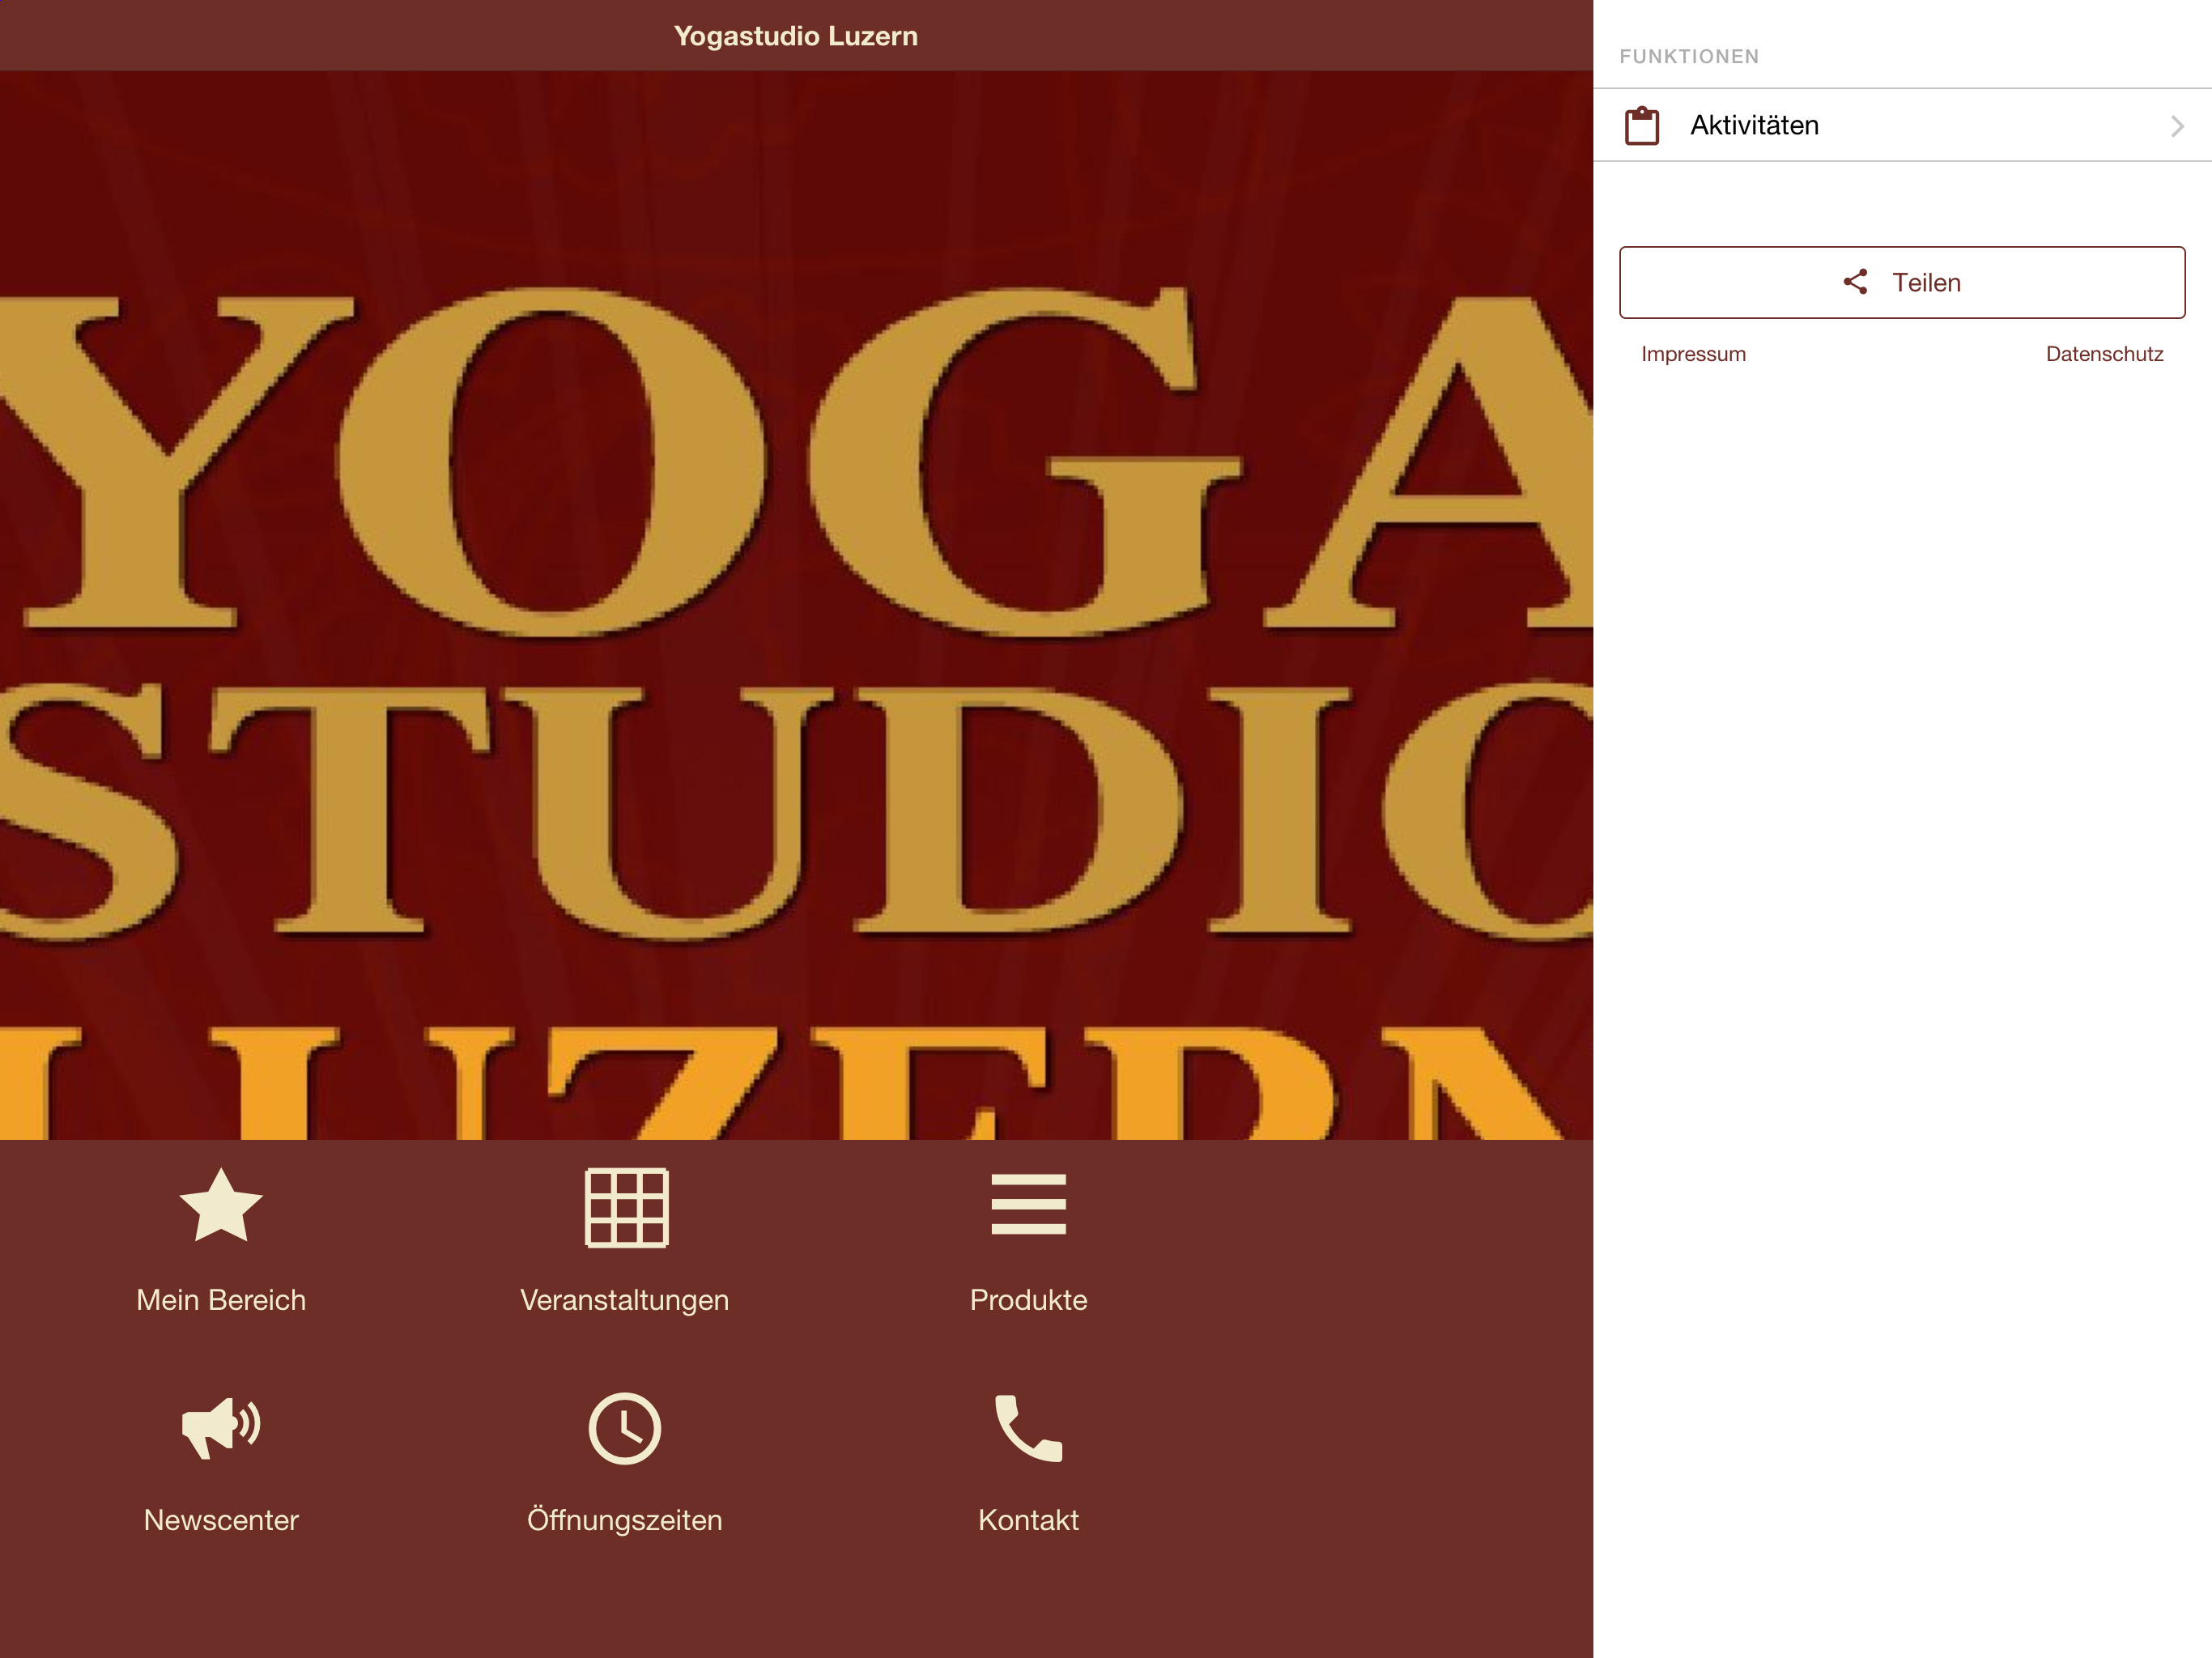Select the Öffnungszeiten text label
The height and width of the screenshot is (1658, 2212).
(625, 1519)
